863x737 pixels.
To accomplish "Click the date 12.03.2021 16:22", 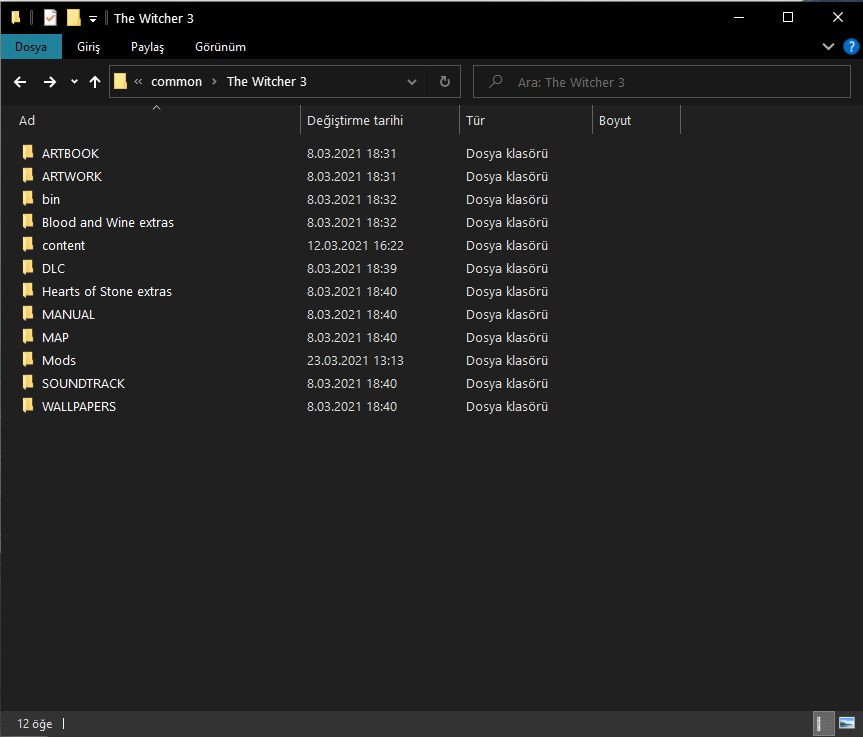I will pos(356,245).
